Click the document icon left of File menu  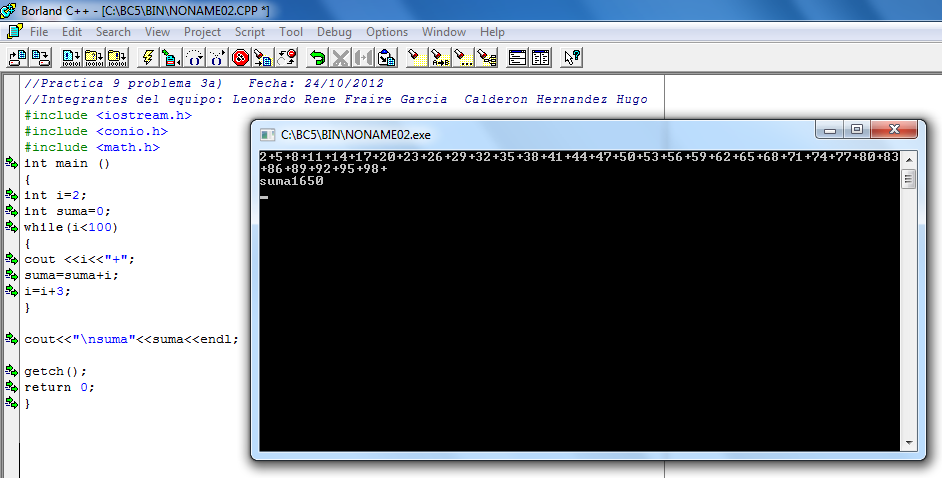pyautogui.click(x=14, y=31)
